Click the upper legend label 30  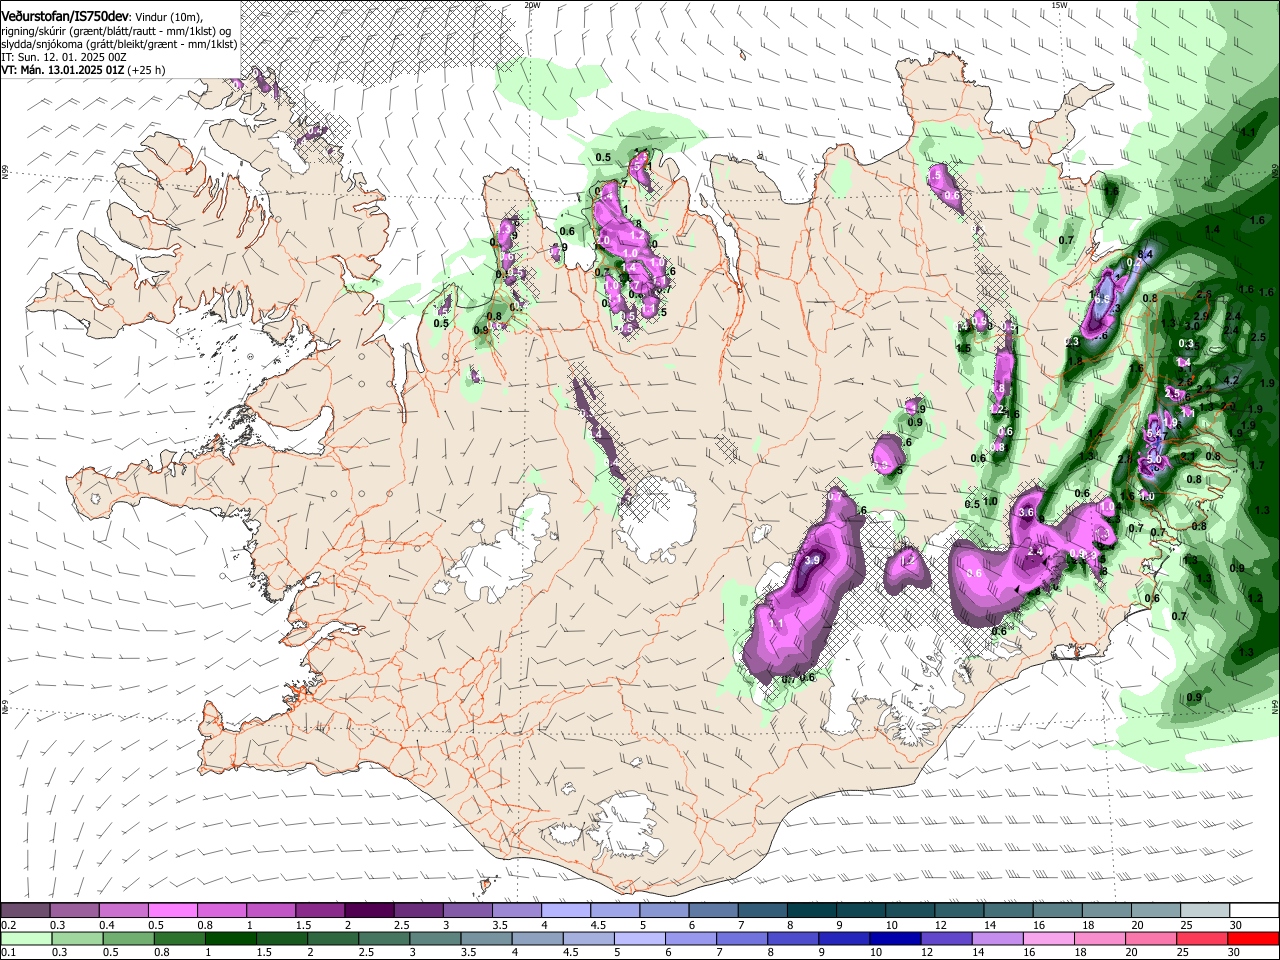click(1235, 925)
